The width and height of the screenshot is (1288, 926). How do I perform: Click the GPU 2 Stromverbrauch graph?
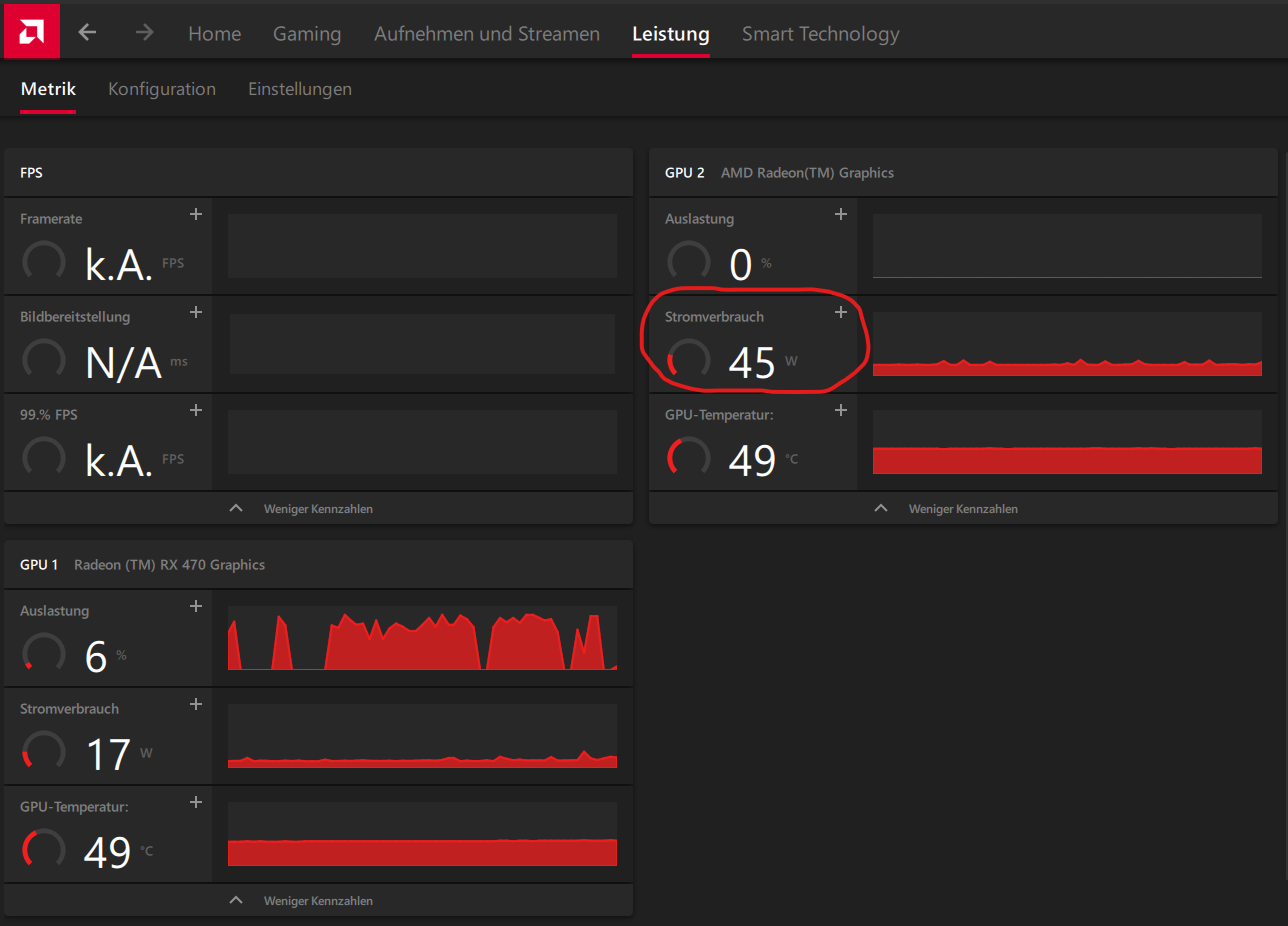pos(1067,344)
